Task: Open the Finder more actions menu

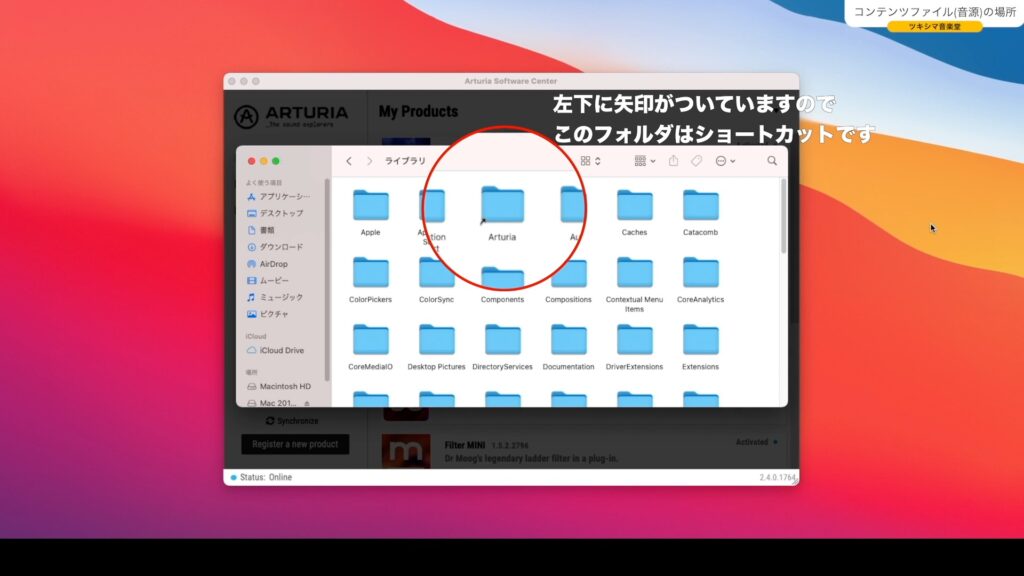Action: (725, 161)
